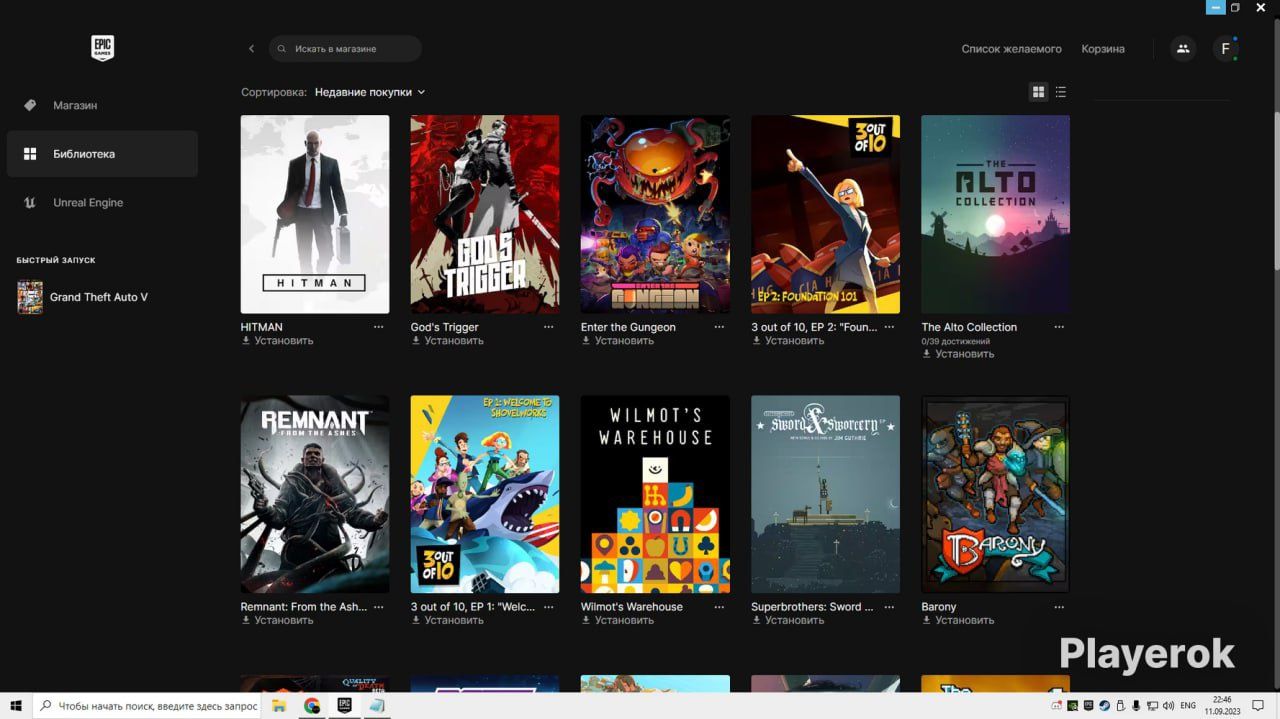Open three-dot menu for Wilmot's Warehouse
The image size is (1280, 719).
(718, 607)
